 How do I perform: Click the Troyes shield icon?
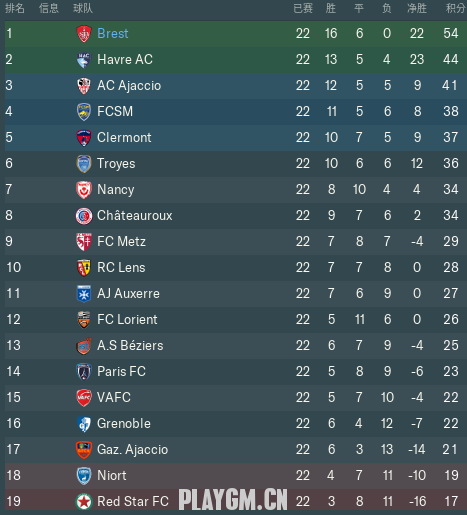(84, 164)
